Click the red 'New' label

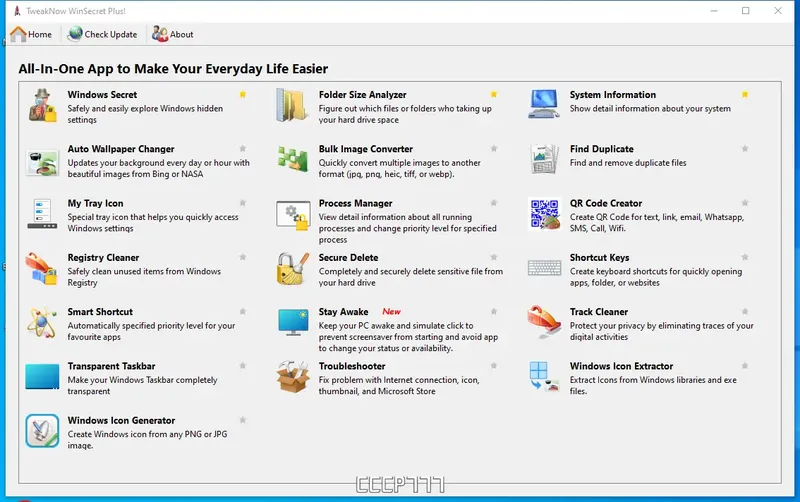click(391, 311)
